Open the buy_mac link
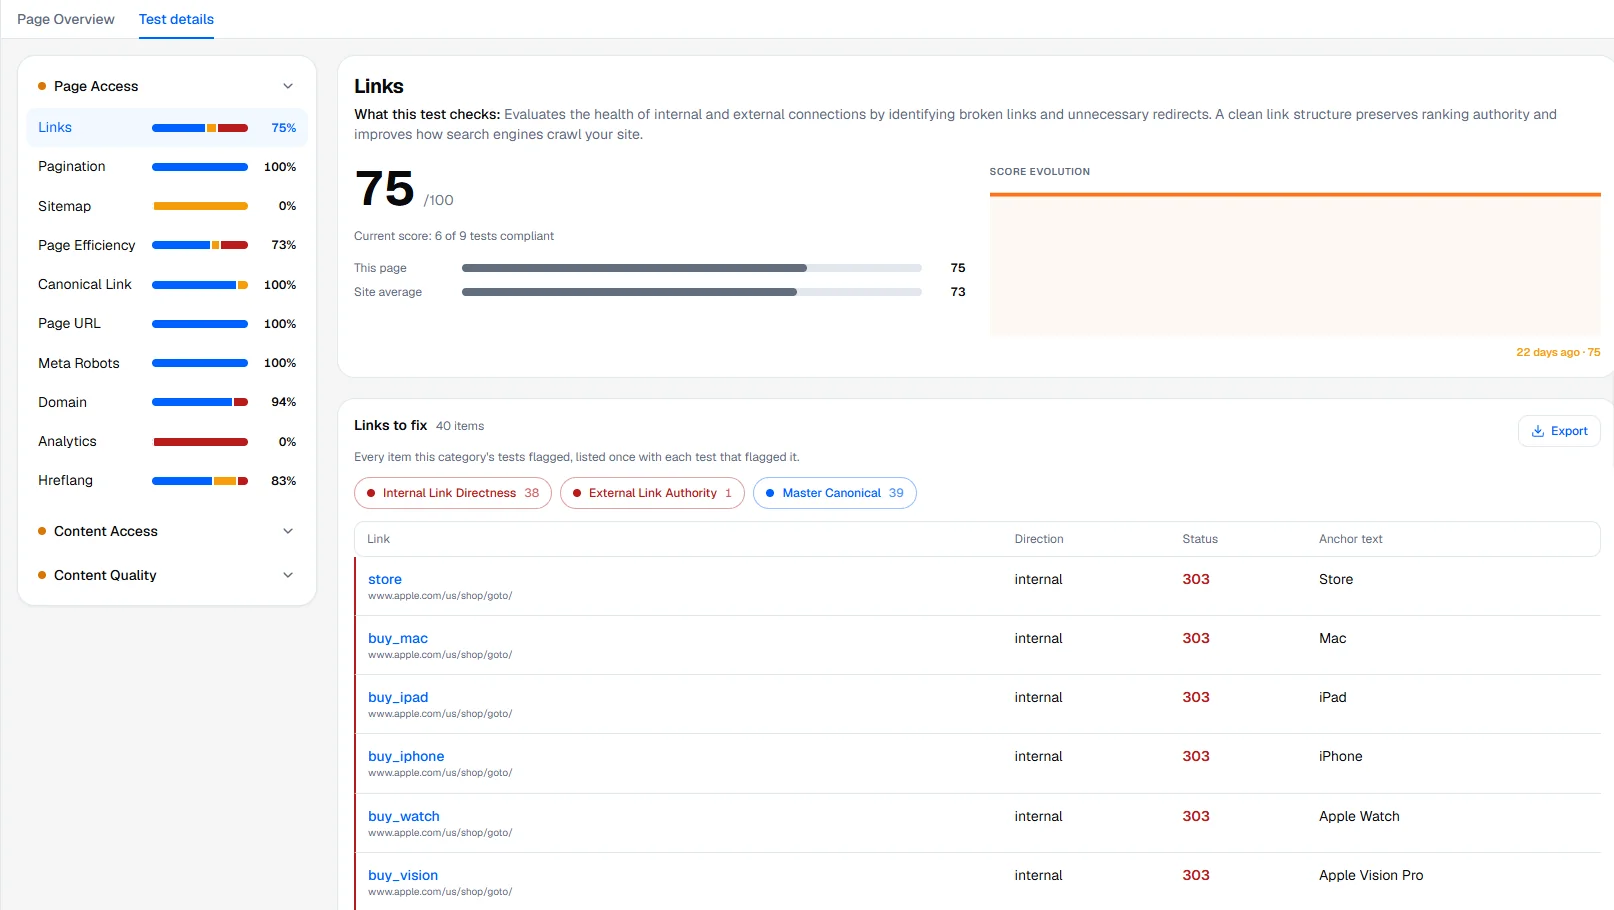This screenshot has width=1614, height=910. (398, 638)
